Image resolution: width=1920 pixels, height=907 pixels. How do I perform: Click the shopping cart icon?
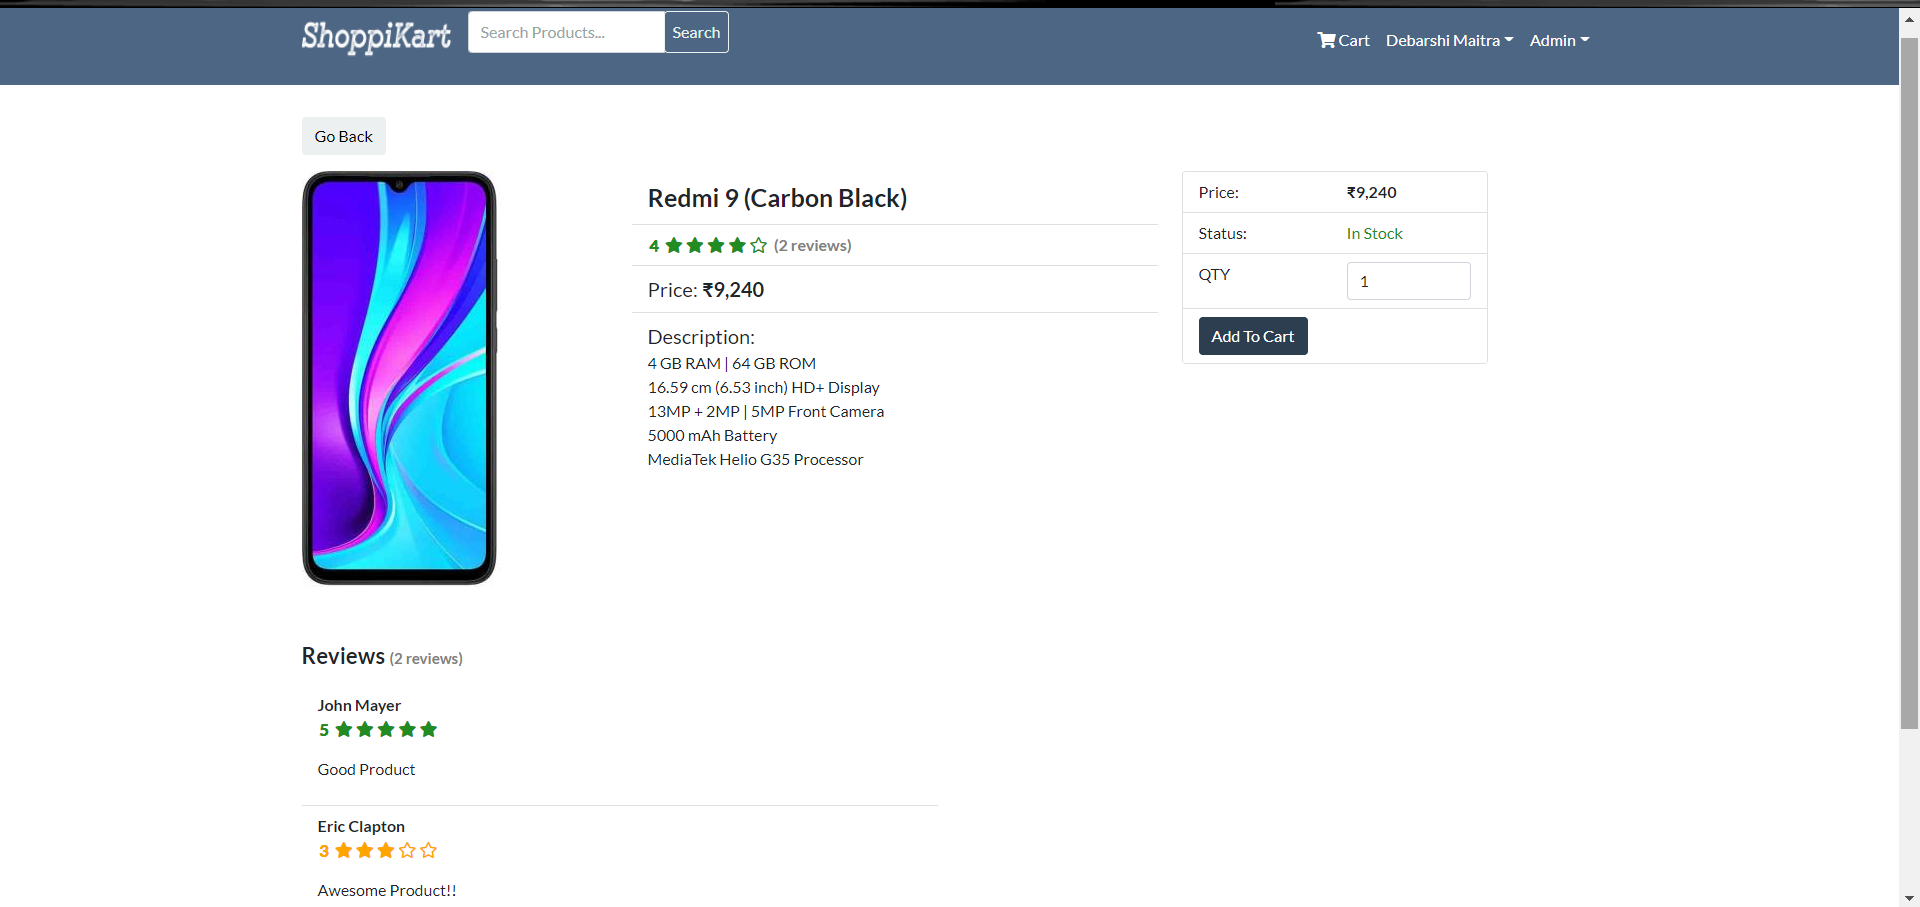click(1327, 40)
